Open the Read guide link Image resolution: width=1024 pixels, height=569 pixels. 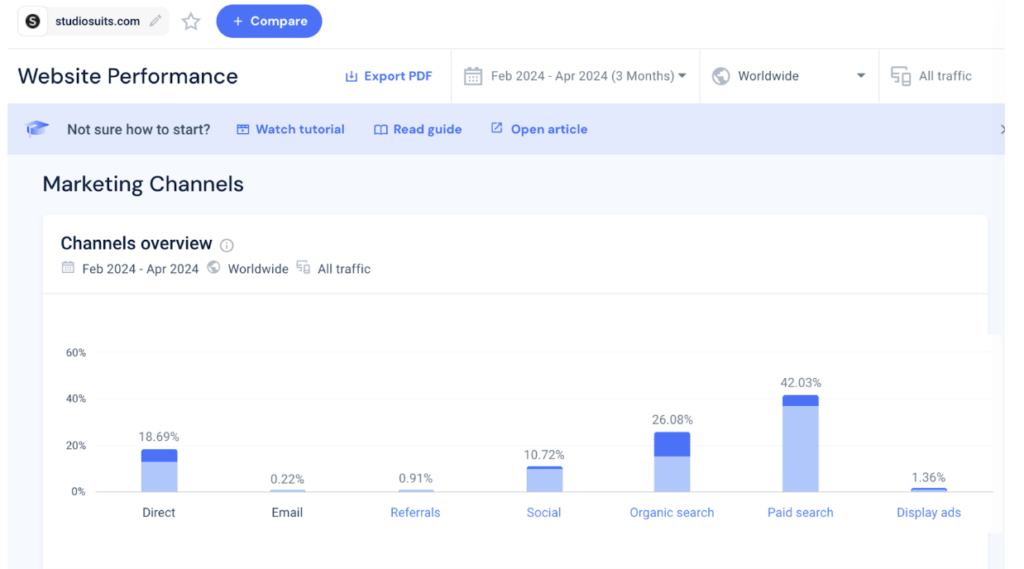418,129
